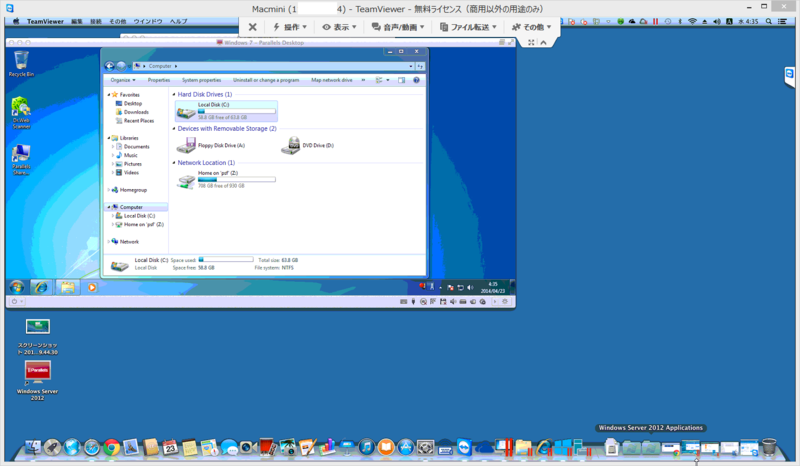Select the Floppy Disk Drive (A:) icon
Screen dimensions: 800x466
tap(211, 145)
